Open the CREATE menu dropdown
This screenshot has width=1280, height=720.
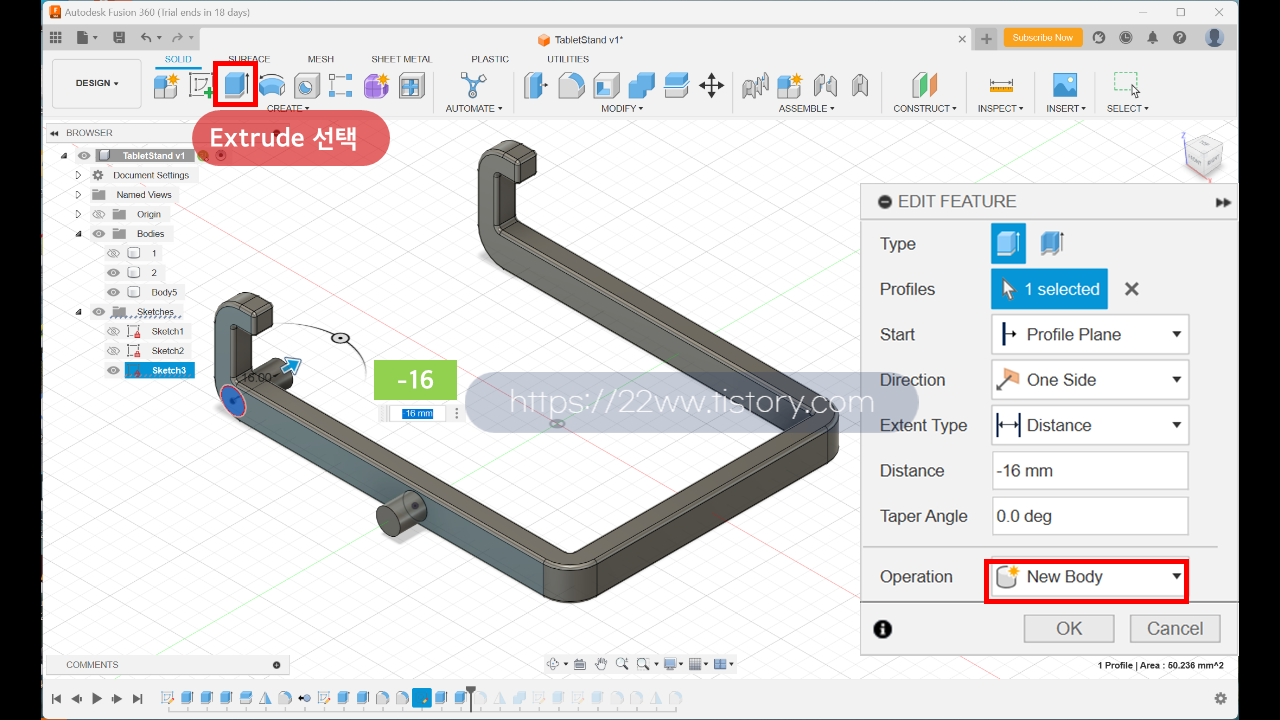pos(288,108)
